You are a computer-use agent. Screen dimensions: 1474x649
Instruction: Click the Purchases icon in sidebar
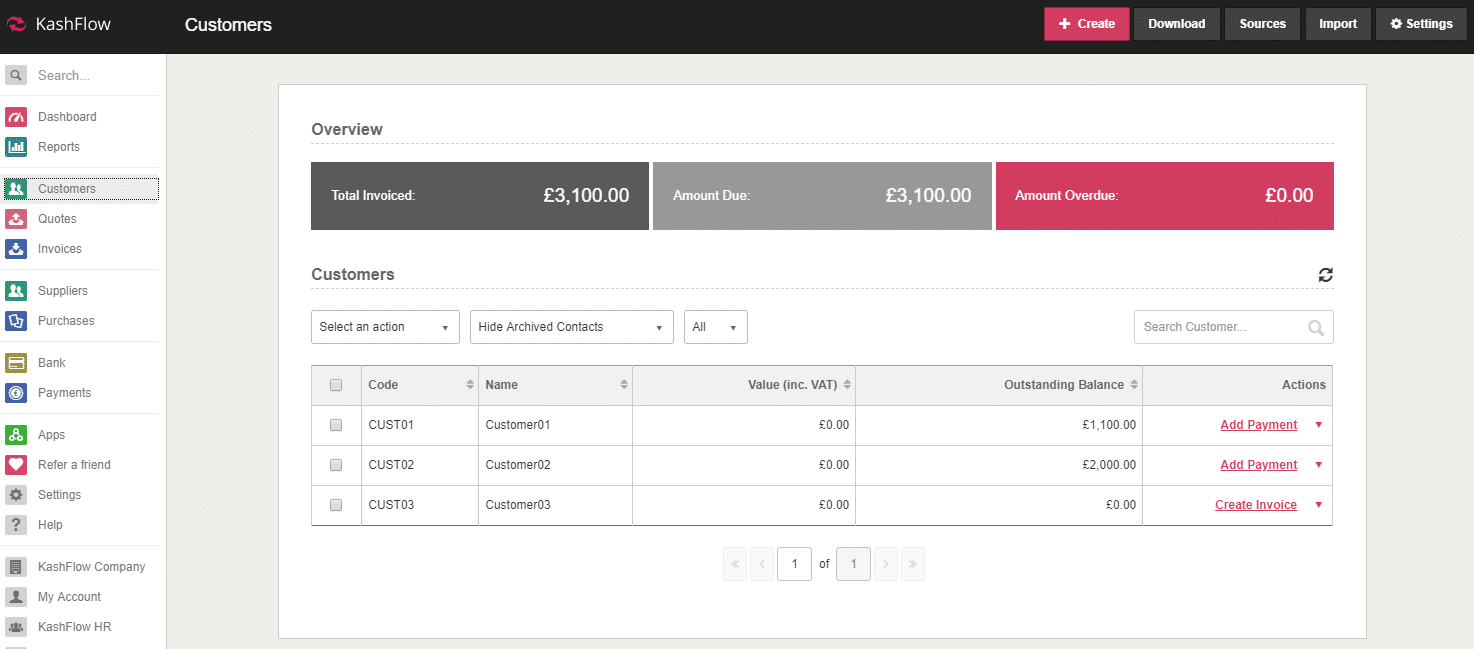click(16, 321)
